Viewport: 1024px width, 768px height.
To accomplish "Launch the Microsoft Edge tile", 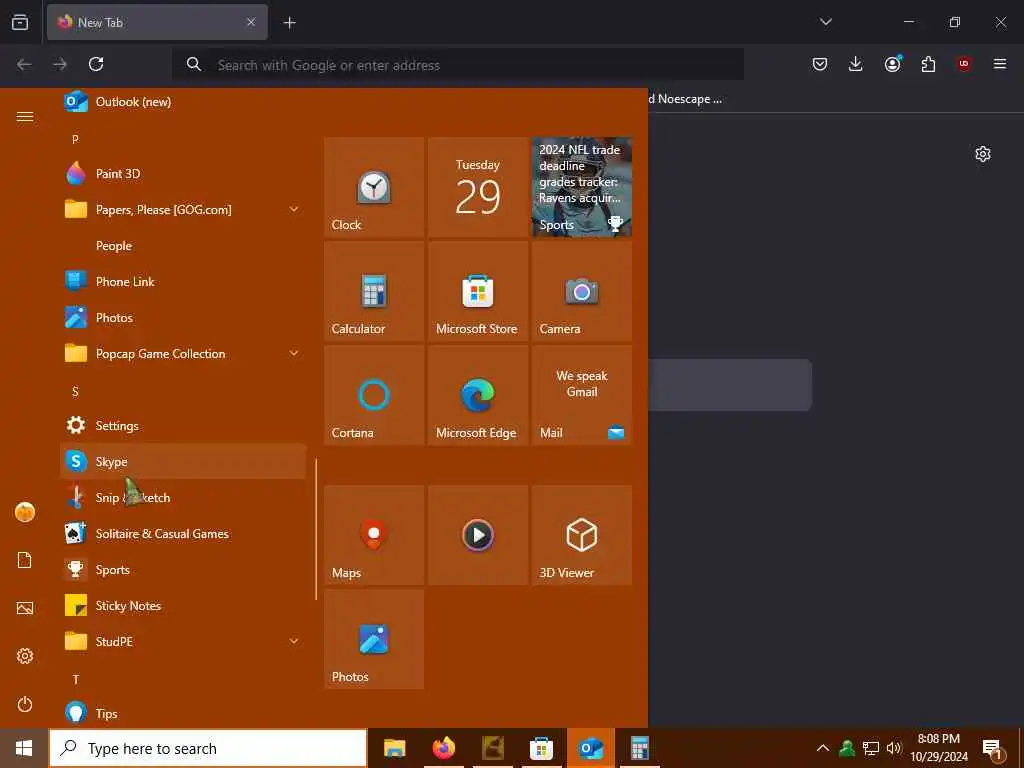I will click(478, 395).
